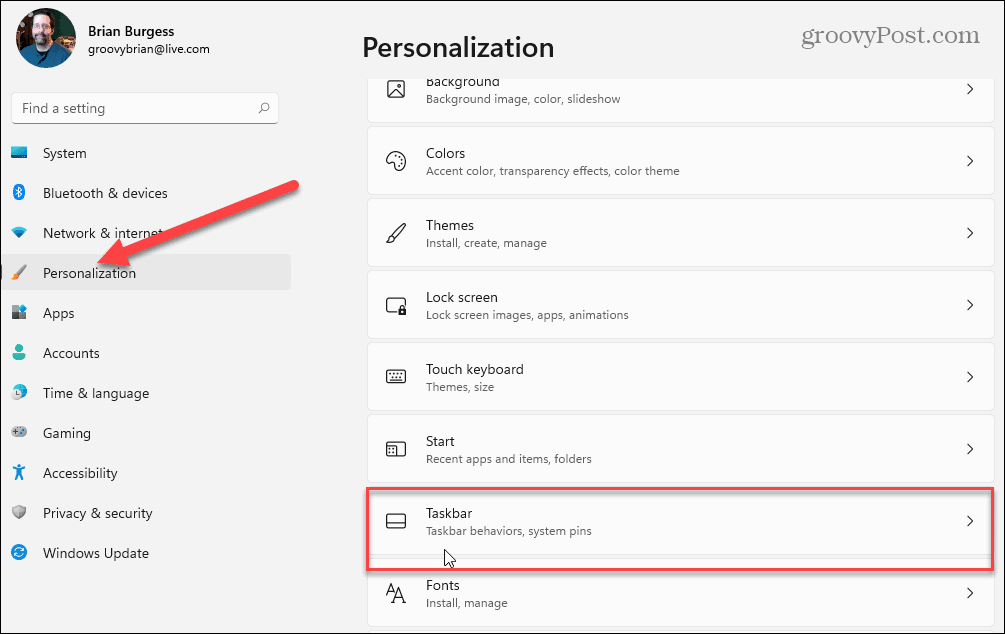Click the Taskbar icon
The height and width of the screenshot is (634, 1005).
pyautogui.click(x=396, y=521)
